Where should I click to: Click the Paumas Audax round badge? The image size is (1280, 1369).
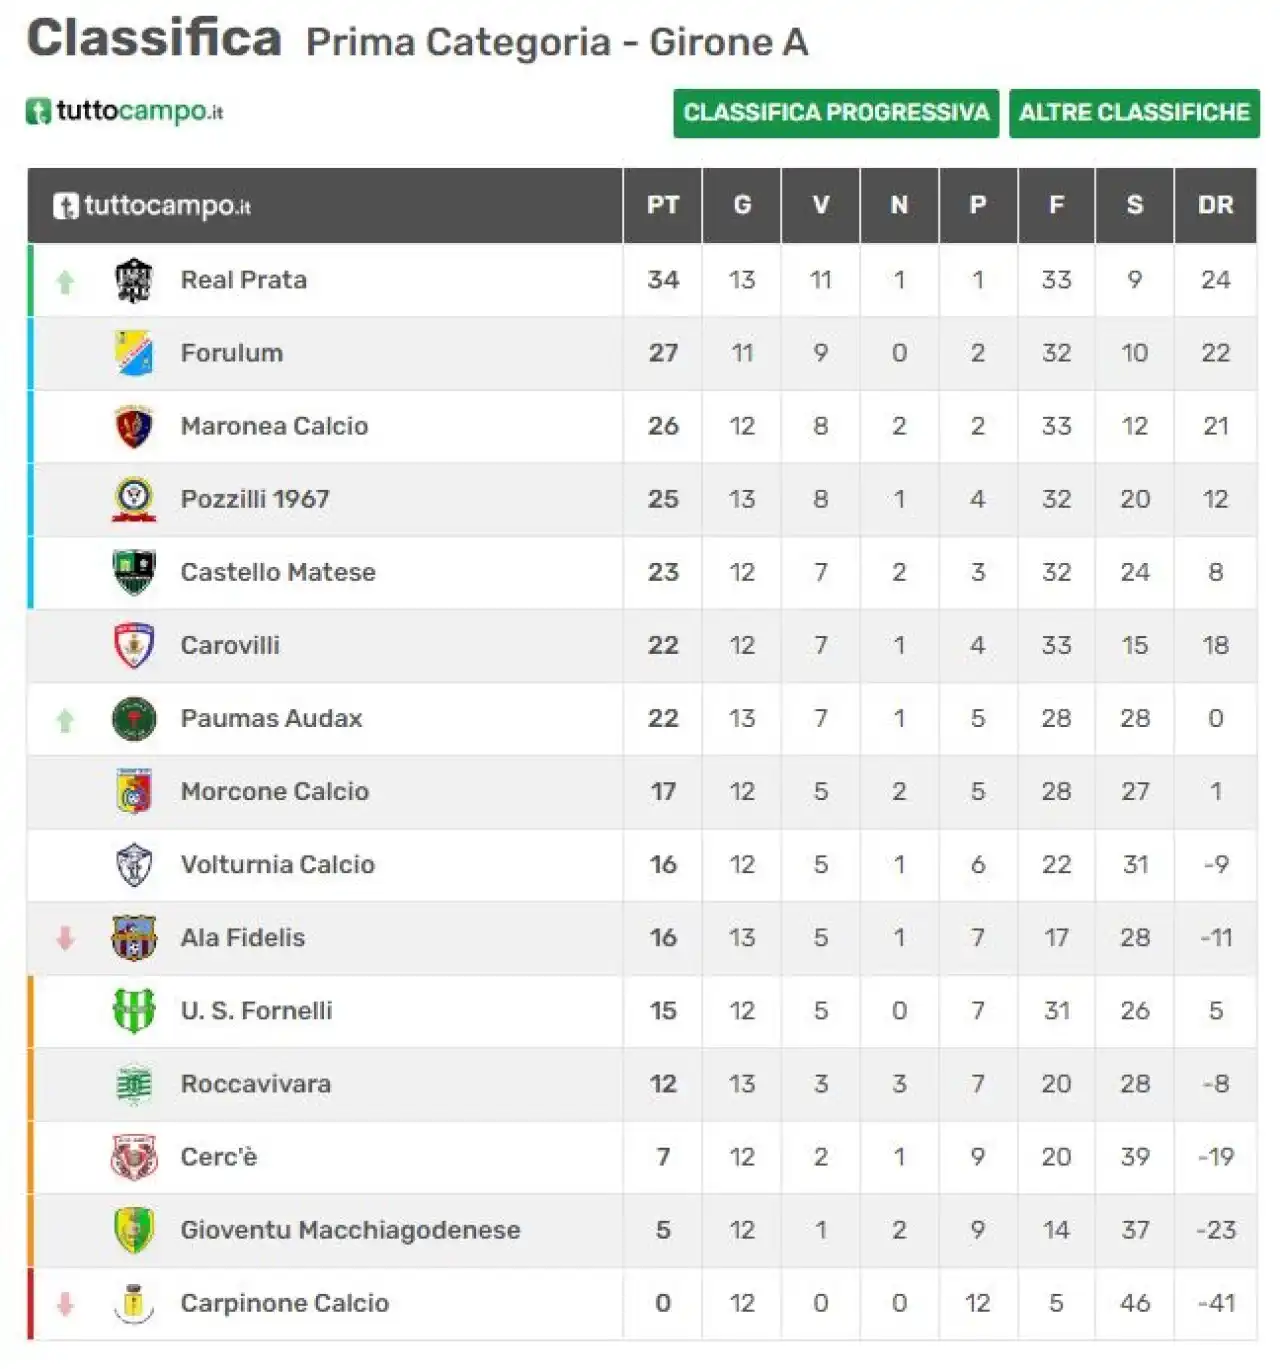(x=133, y=718)
